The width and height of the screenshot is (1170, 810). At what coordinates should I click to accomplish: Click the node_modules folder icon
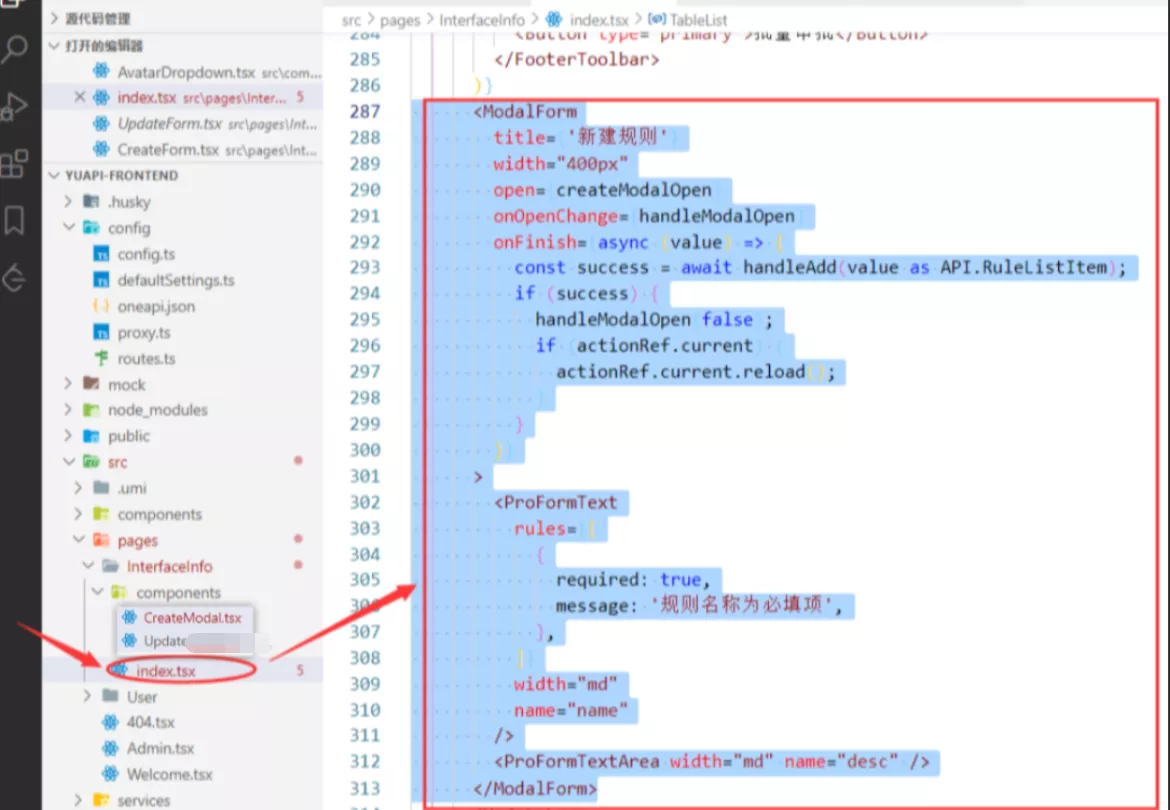click(x=91, y=409)
